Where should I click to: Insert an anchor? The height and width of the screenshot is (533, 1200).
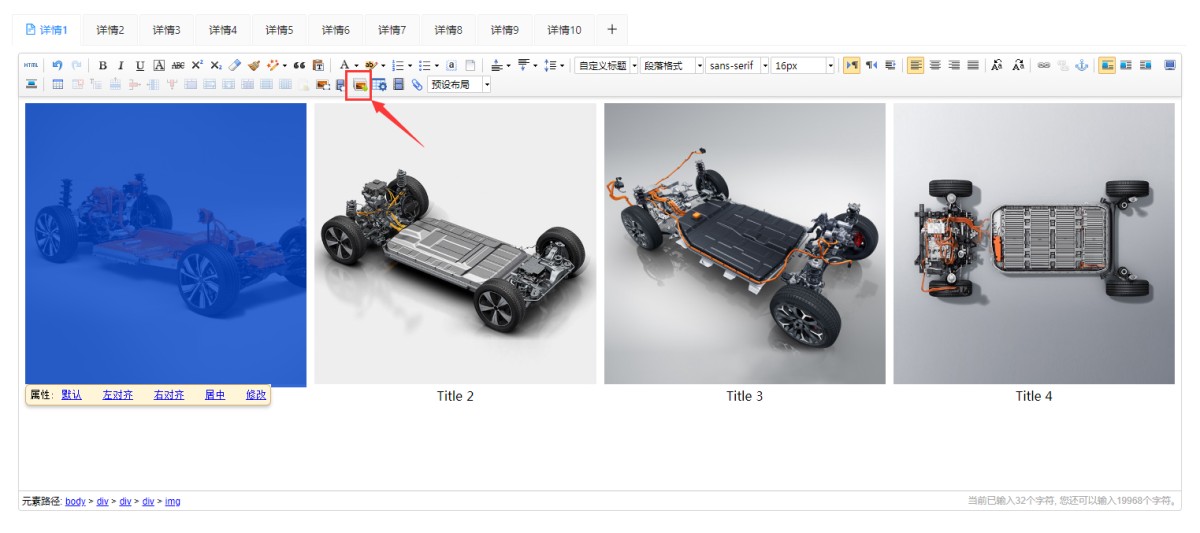pos(1081,65)
